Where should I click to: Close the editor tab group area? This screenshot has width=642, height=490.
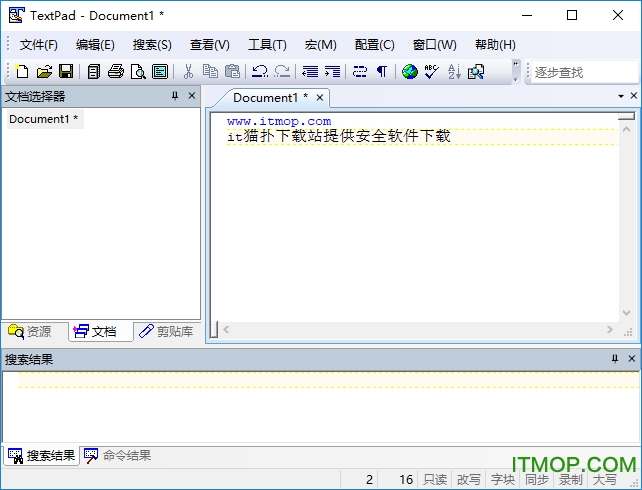click(x=634, y=95)
